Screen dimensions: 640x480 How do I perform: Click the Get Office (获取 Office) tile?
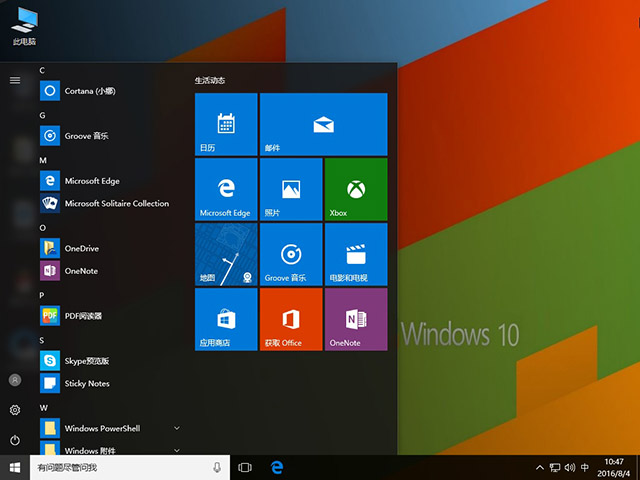pyautogui.click(x=290, y=319)
